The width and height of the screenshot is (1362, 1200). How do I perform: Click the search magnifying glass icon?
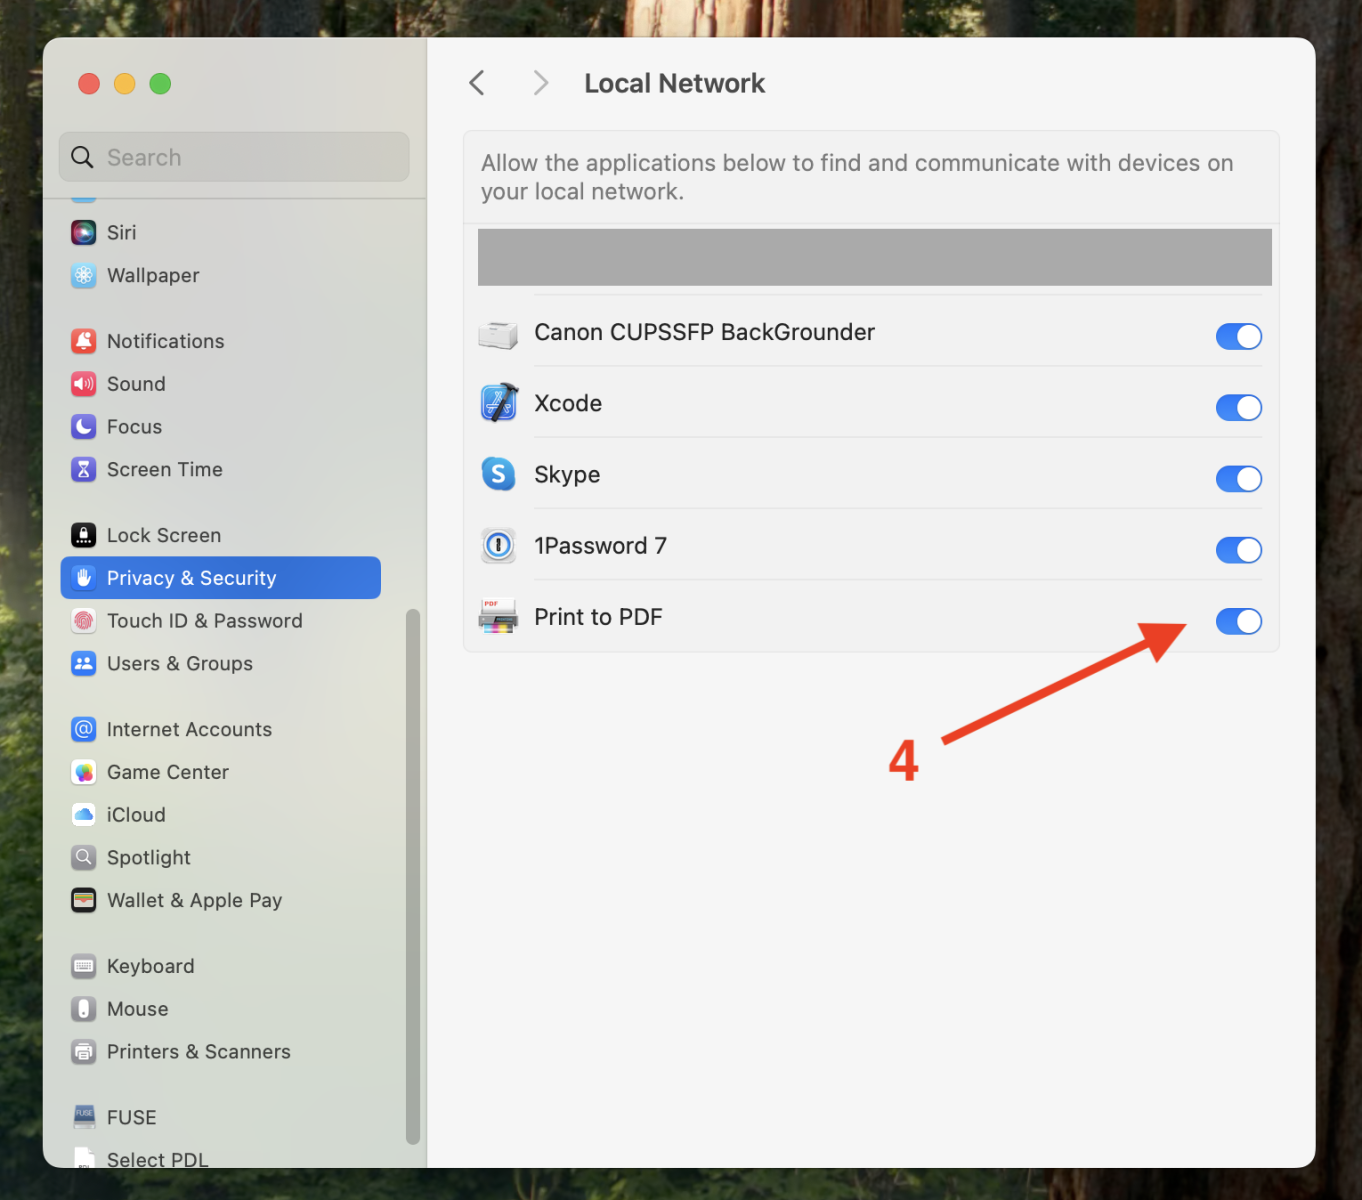click(82, 158)
